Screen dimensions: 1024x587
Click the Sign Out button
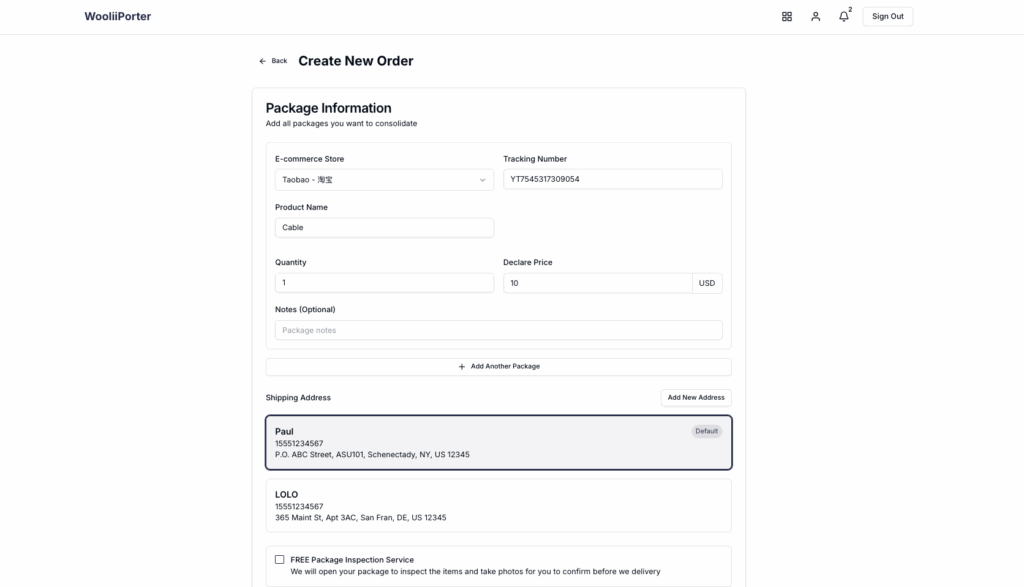(888, 17)
